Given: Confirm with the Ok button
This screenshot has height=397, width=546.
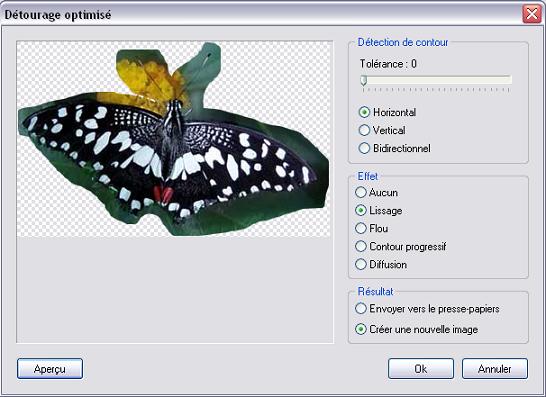Looking at the screenshot, I should coord(421,369).
